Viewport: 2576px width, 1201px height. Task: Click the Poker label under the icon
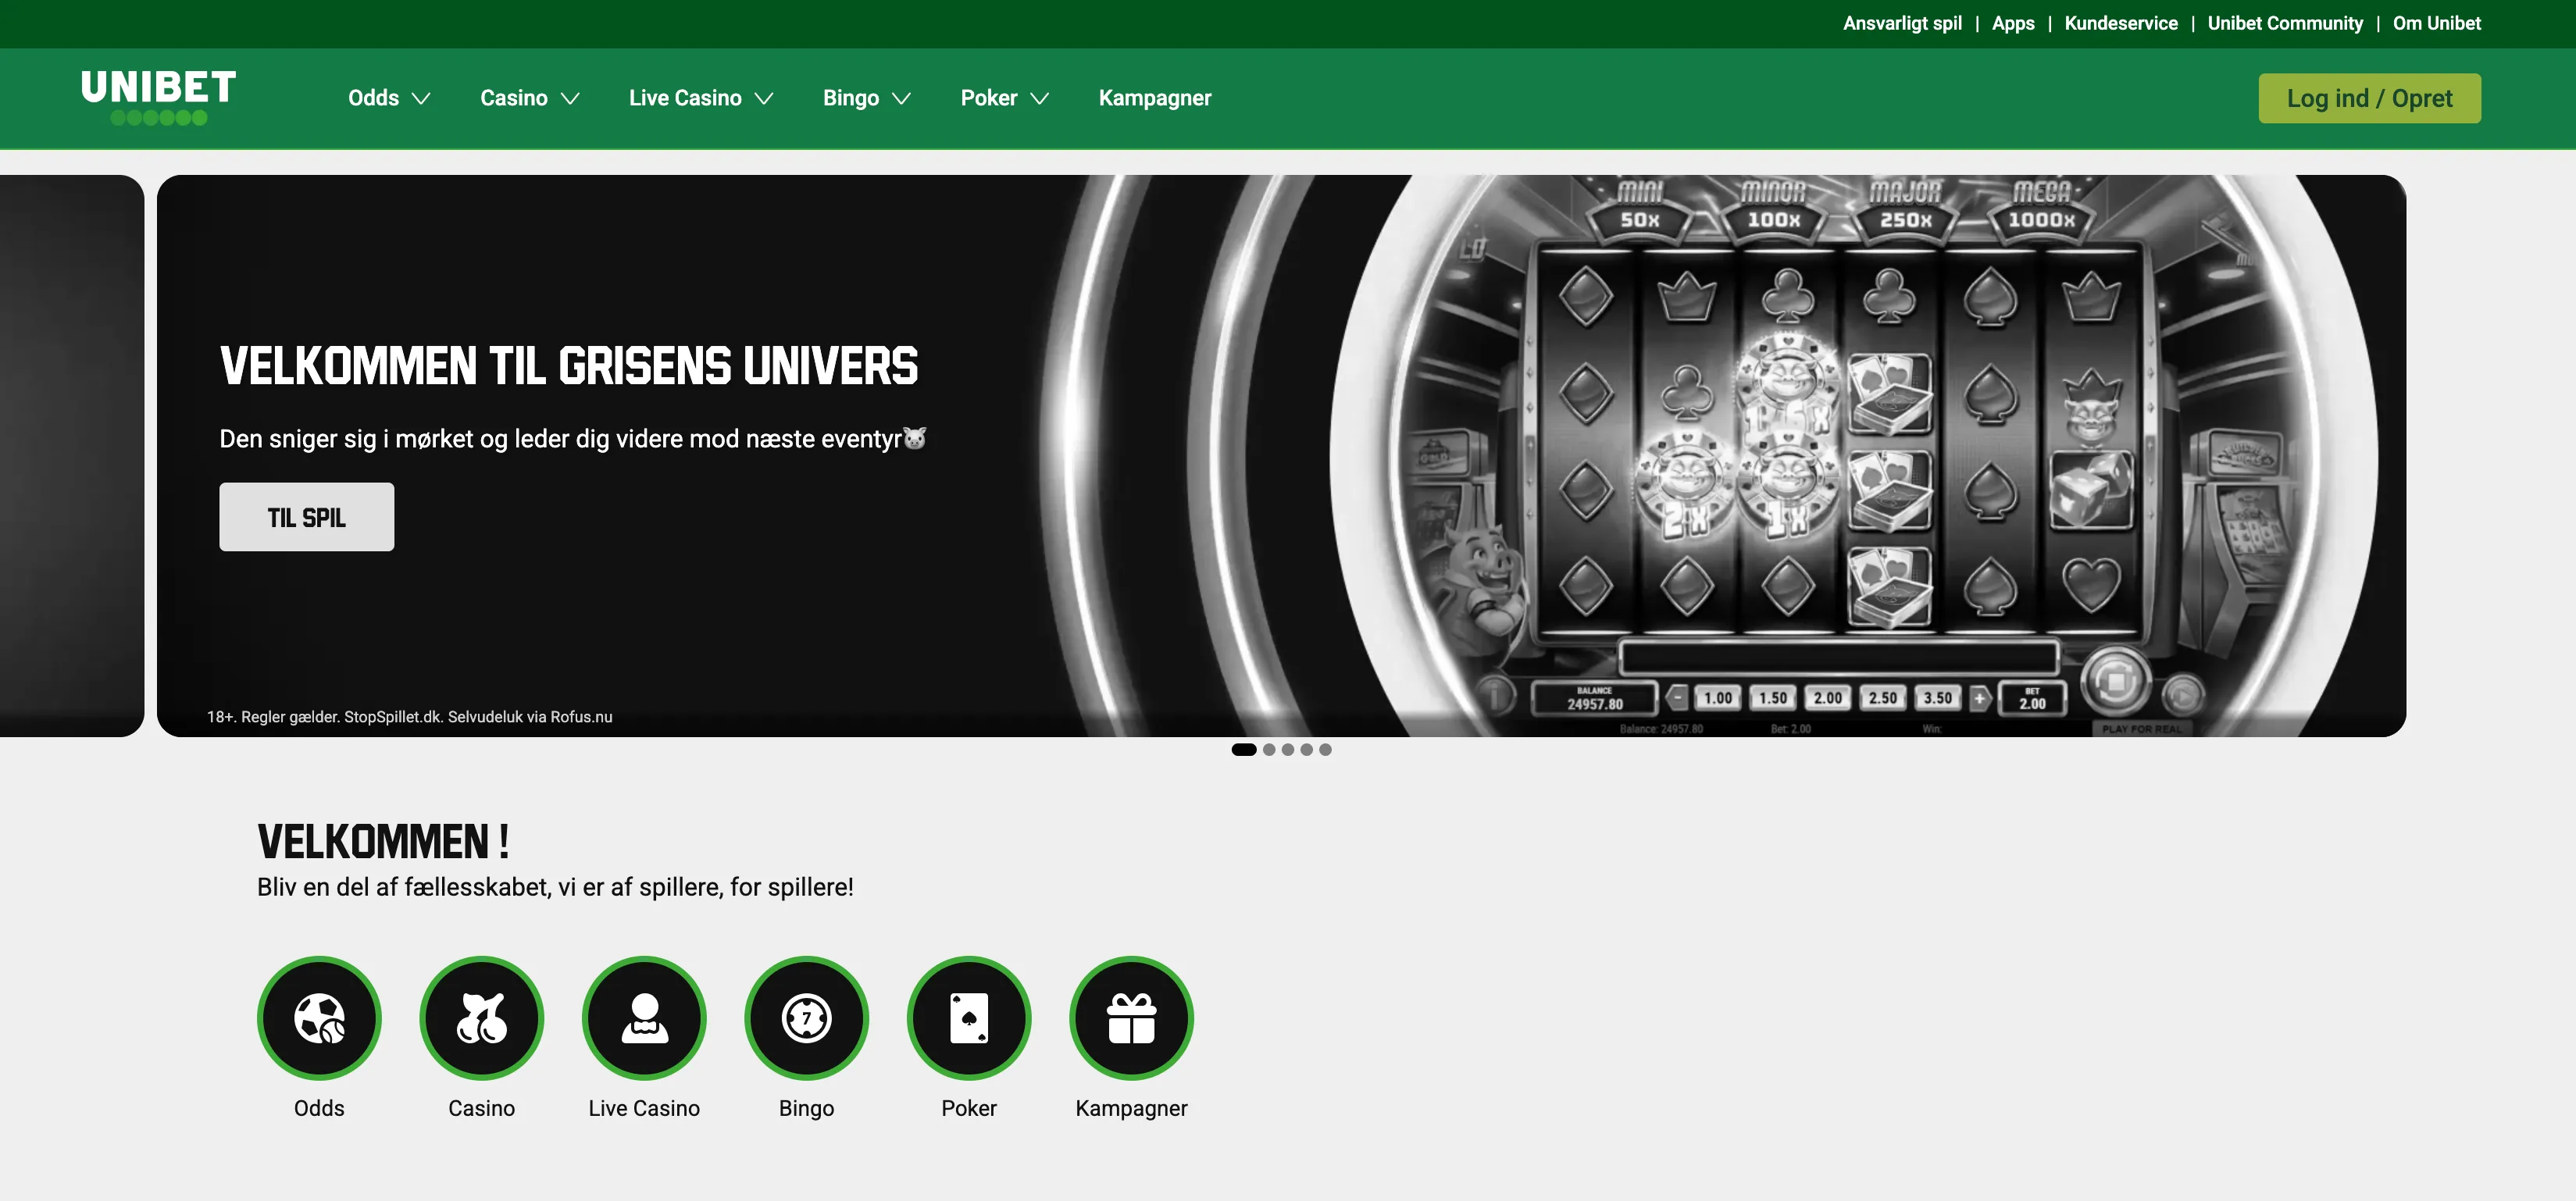[969, 1108]
